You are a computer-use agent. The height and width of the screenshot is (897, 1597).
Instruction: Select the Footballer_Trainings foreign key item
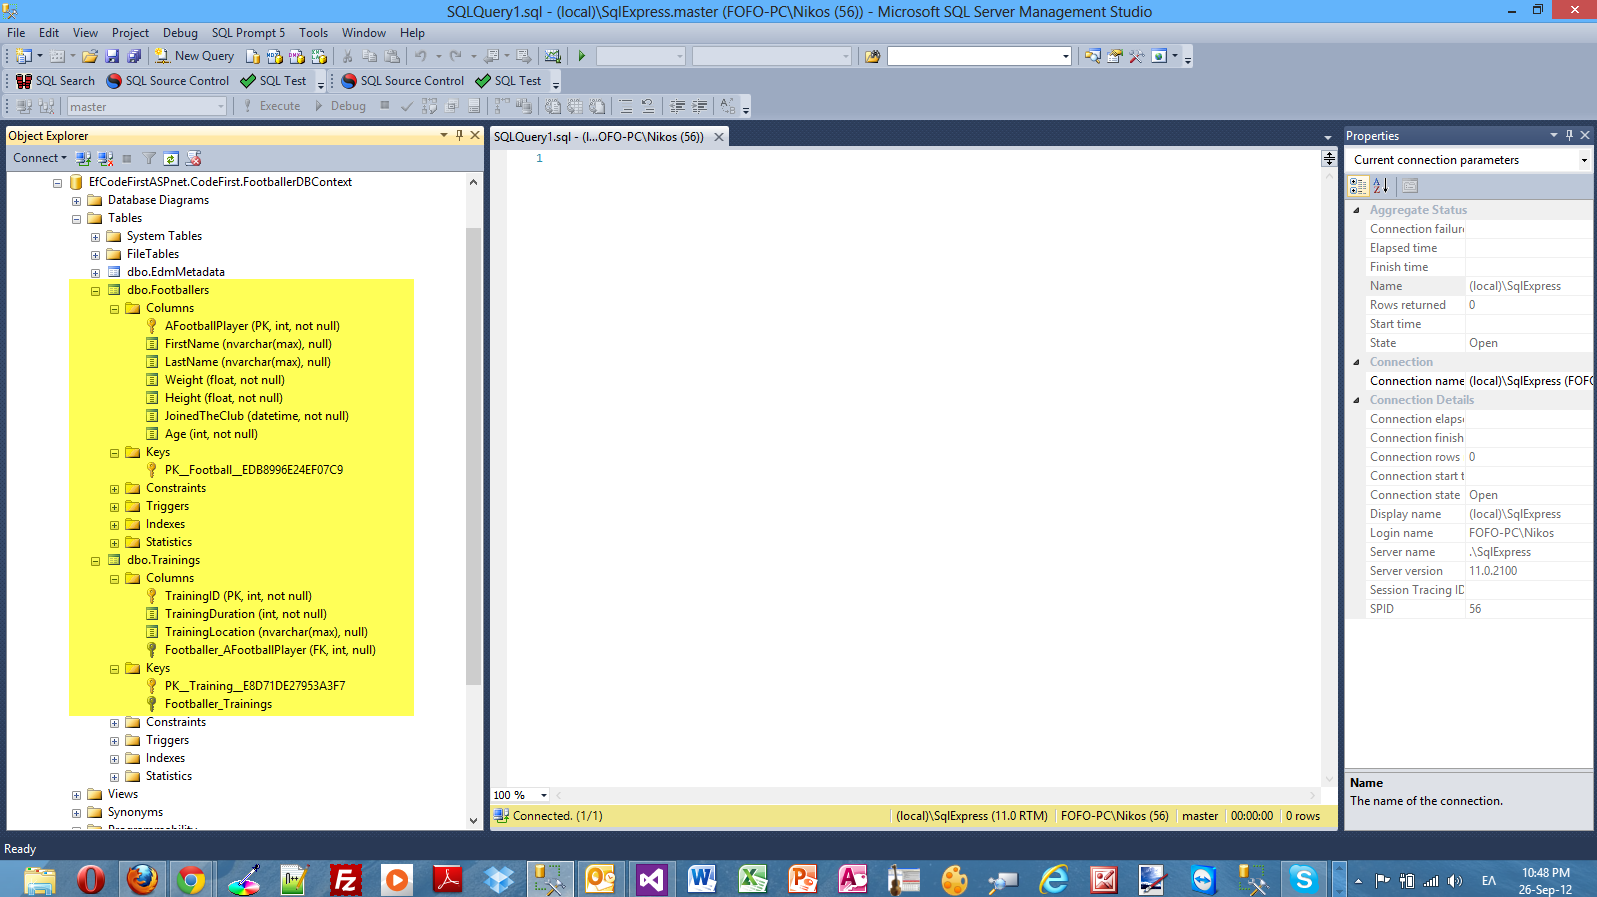(218, 704)
